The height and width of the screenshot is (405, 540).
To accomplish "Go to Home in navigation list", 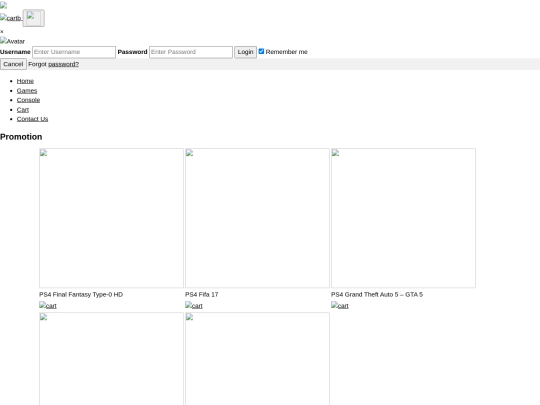I will tap(25, 81).
